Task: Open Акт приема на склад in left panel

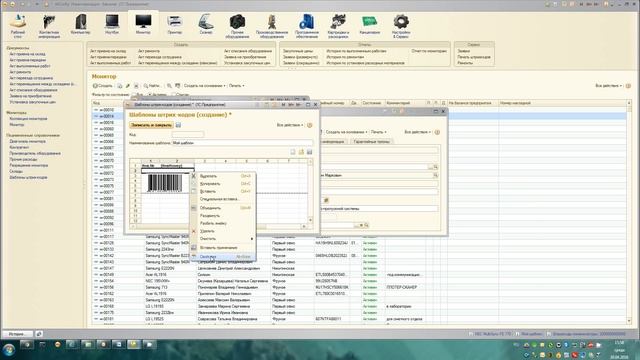Action: point(27,54)
